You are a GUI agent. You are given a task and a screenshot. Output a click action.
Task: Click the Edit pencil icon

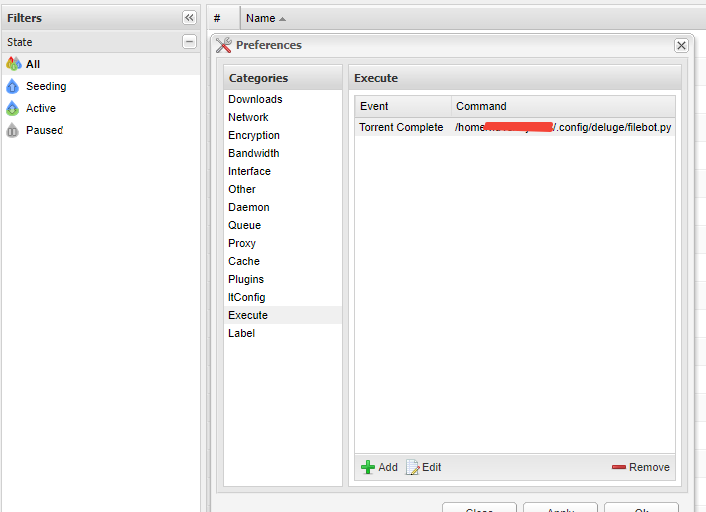pos(412,467)
